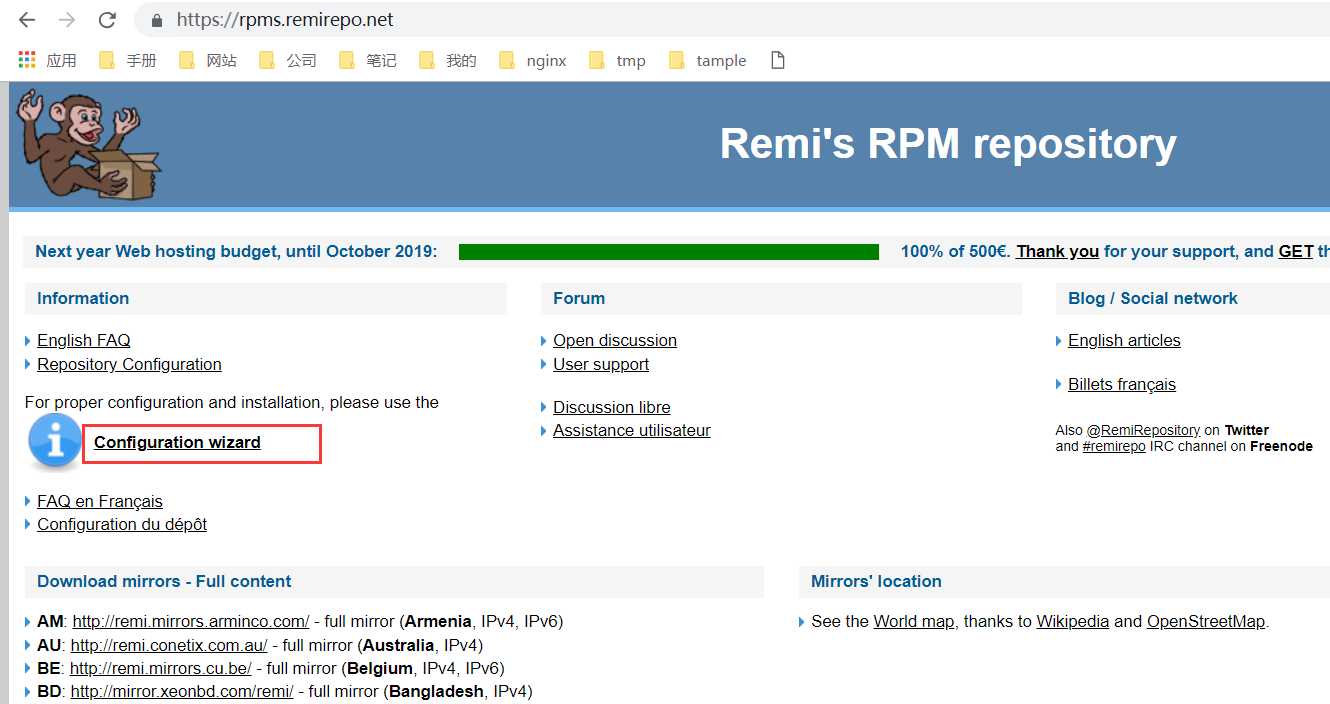The height and width of the screenshot is (704, 1330).
Task: Click the blue info icon
Action: point(54,441)
